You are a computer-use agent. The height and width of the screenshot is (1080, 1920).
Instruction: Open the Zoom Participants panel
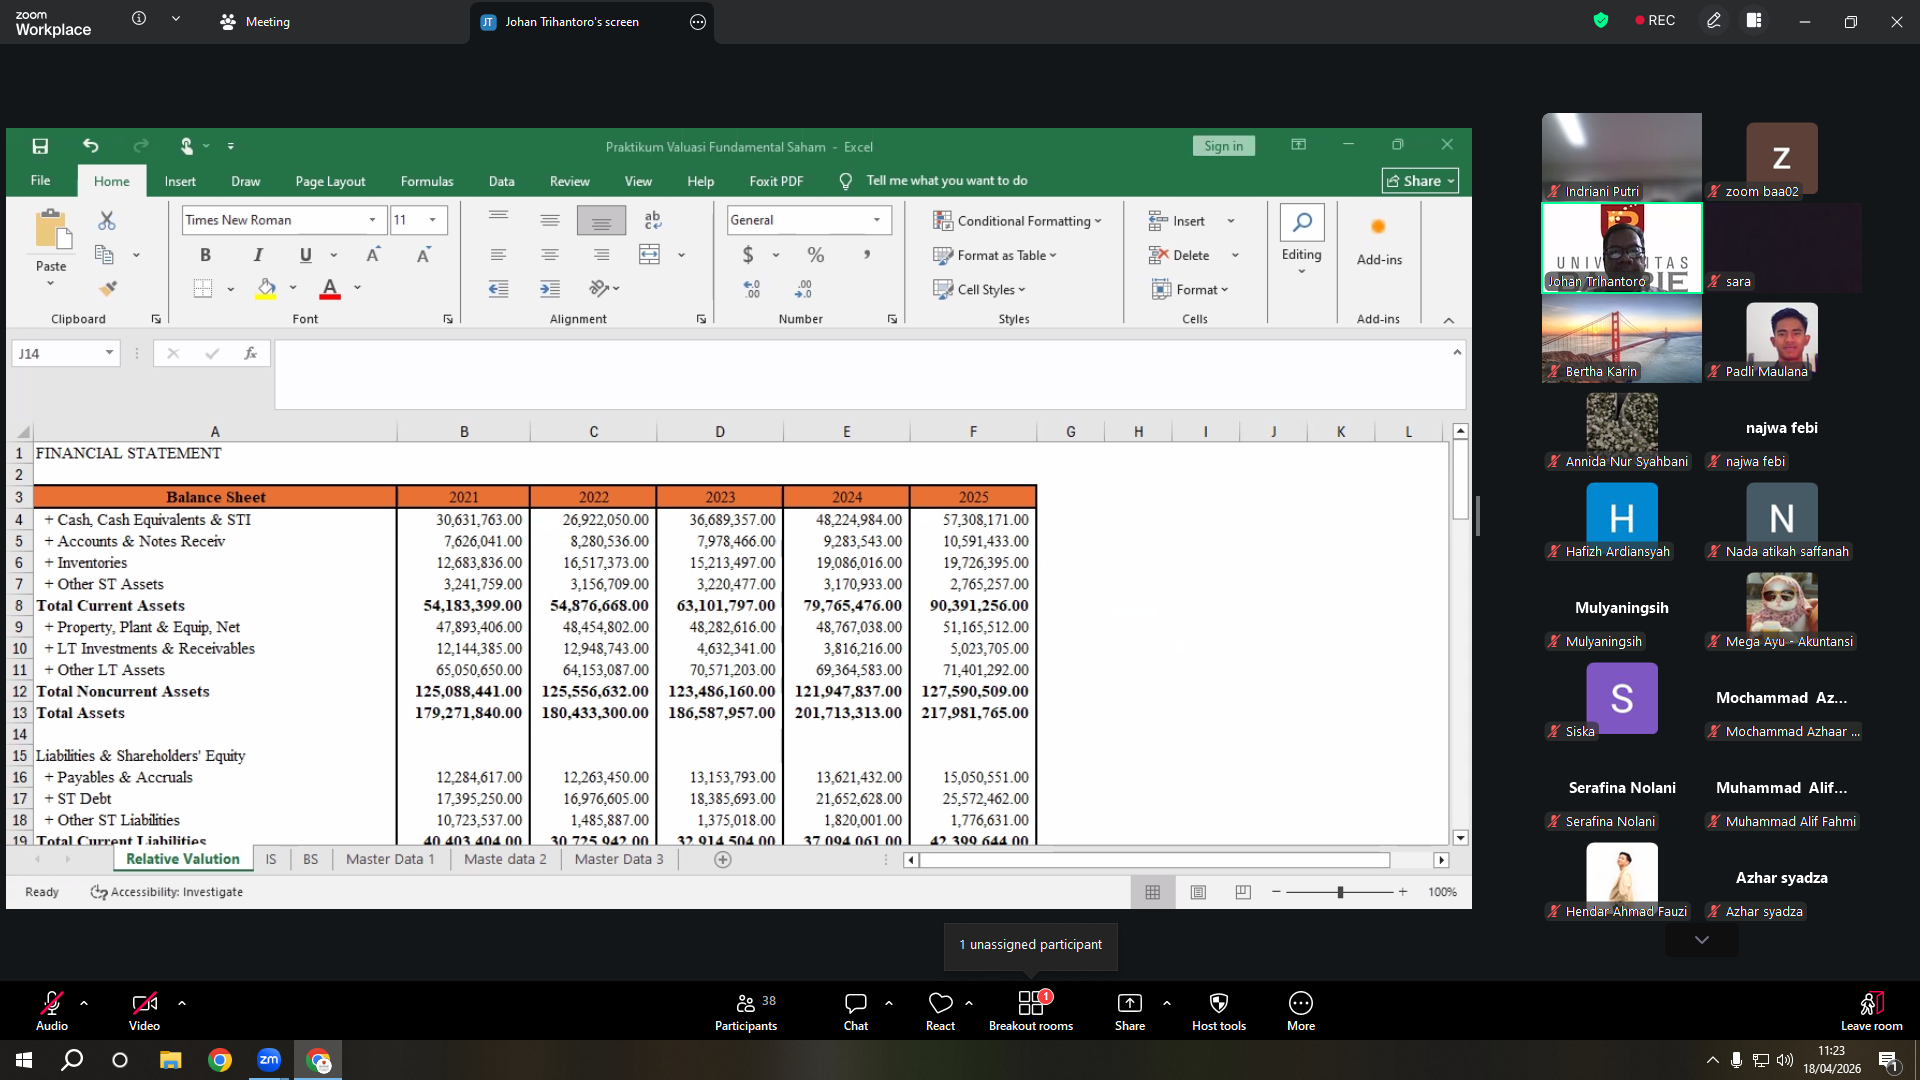click(746, 1011)
